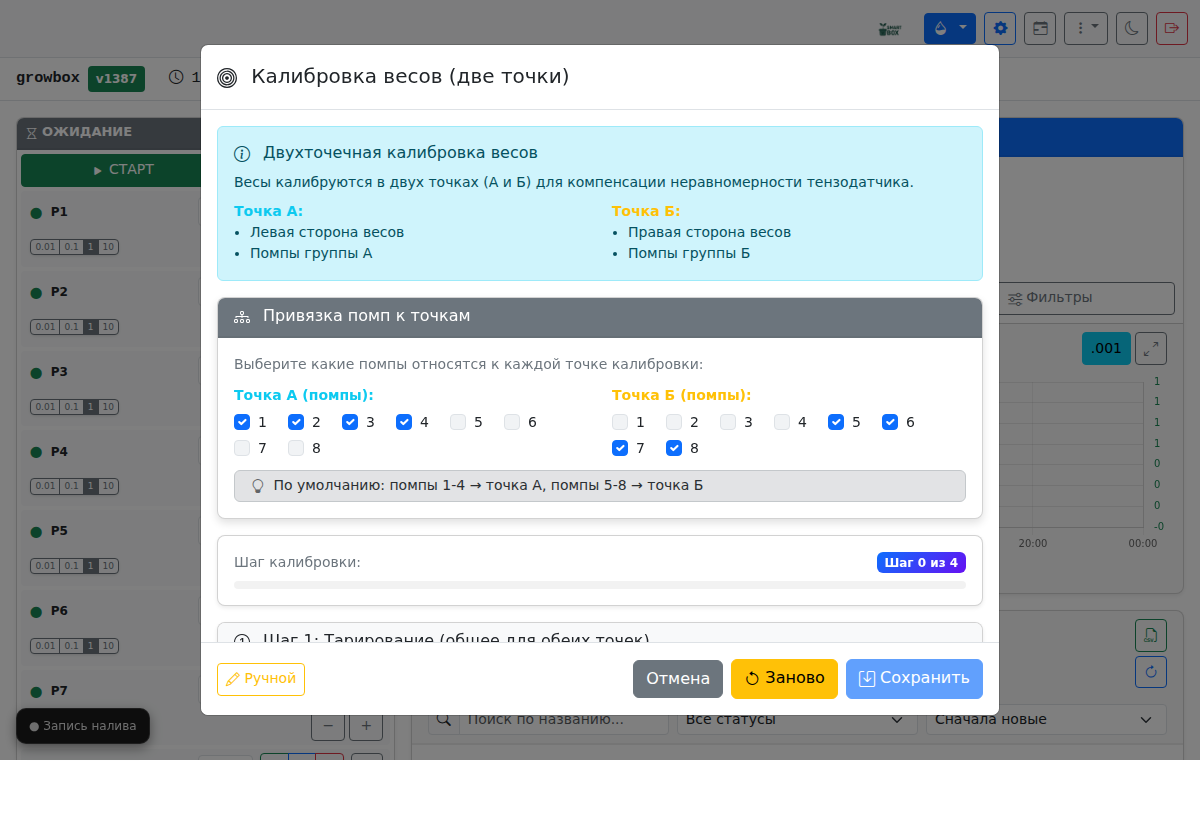Image resolution: width=1200 pixels, height=816 pixels.
Task: Click the Заново restart button
Action: (784, 679)
